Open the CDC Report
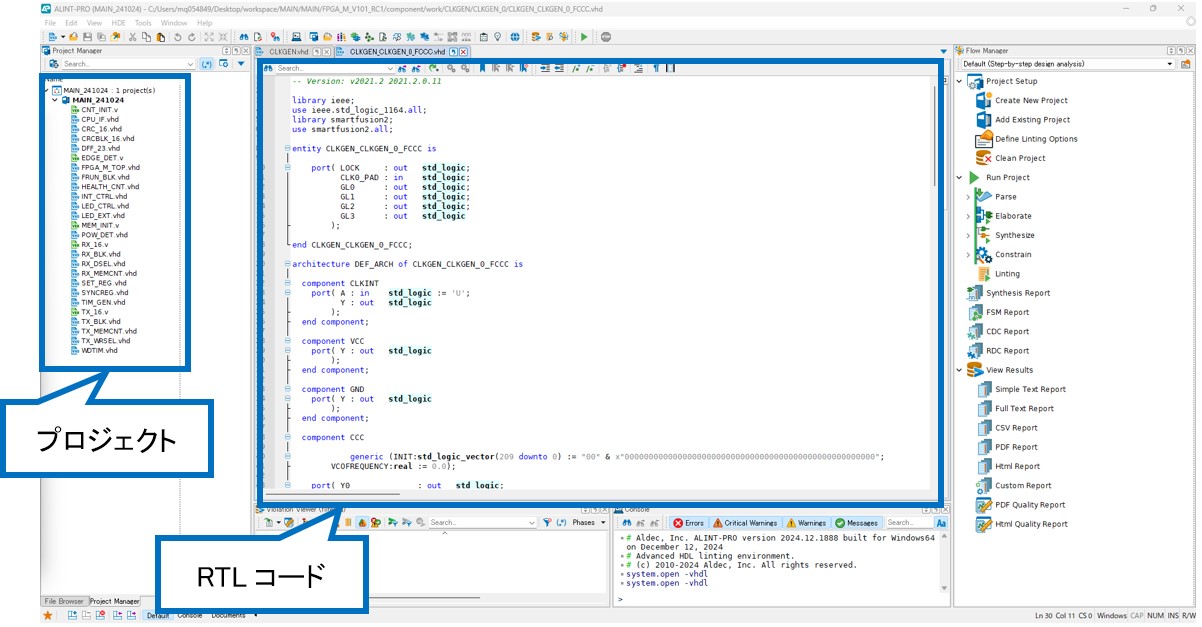Viewport: 1202px width, 627px height. pyautogui.click(x=1007, y=331)
